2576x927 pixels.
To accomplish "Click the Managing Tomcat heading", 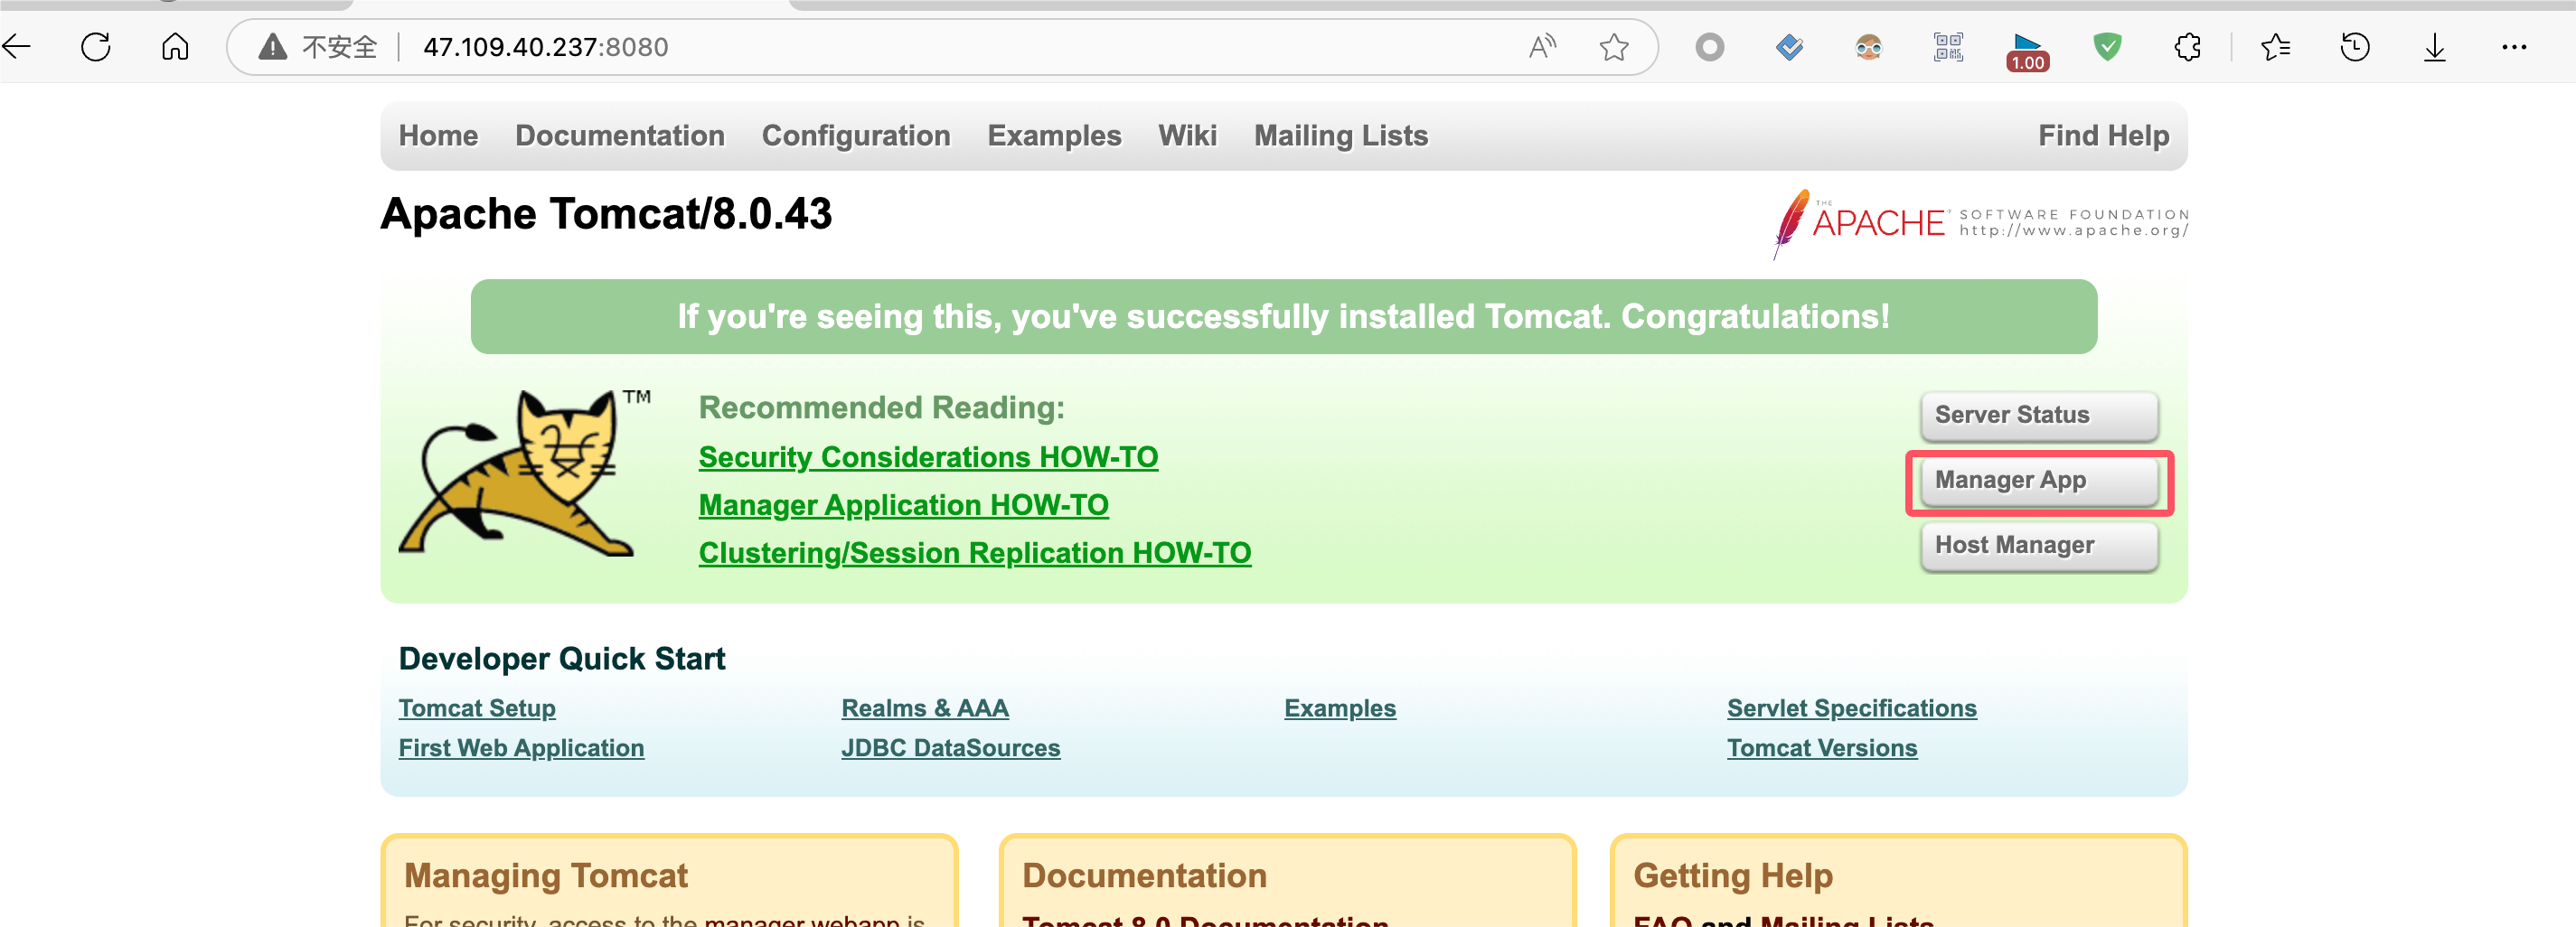I will tap(545, 876).
